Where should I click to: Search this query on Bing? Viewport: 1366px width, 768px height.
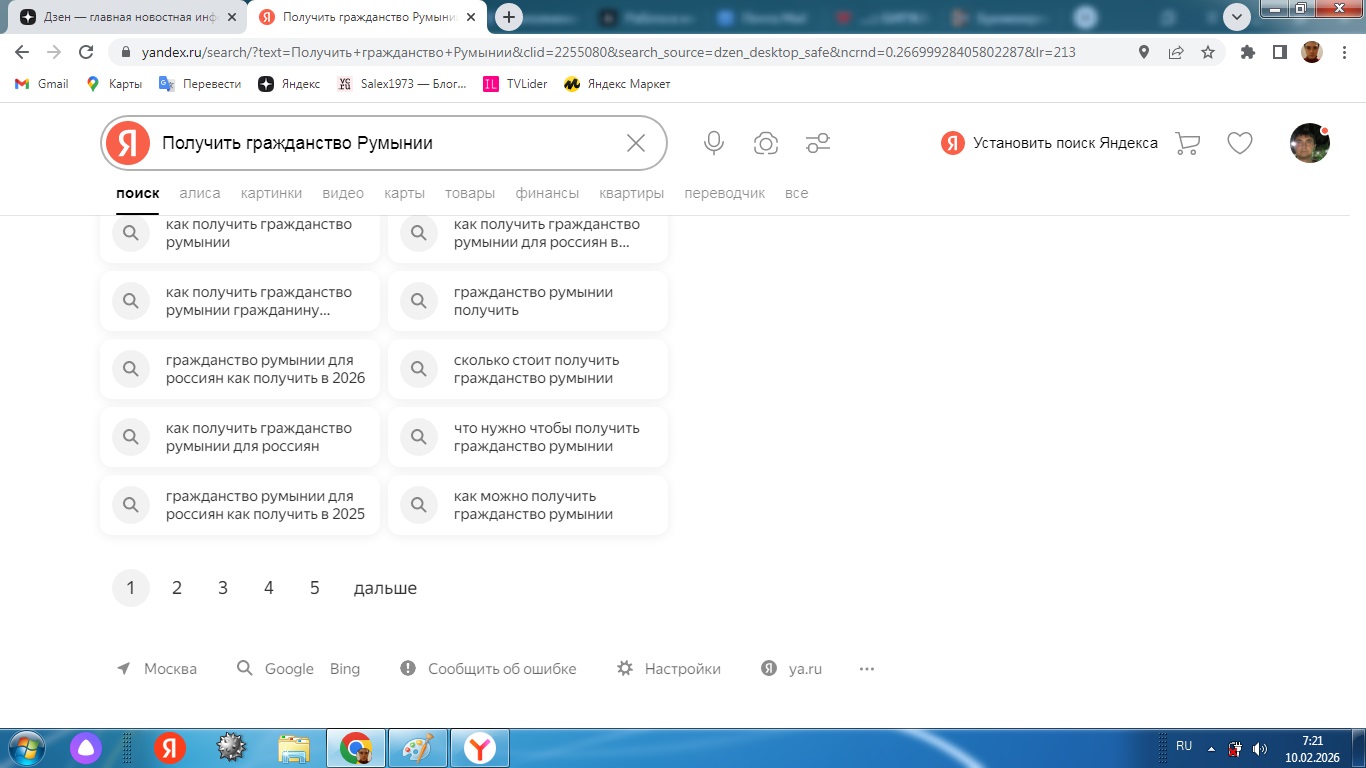click(345, 669)
